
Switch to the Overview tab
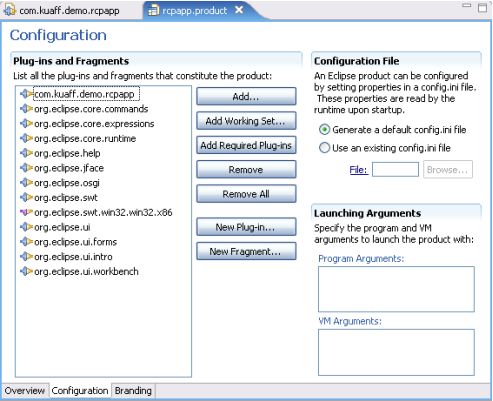(25, 390)
